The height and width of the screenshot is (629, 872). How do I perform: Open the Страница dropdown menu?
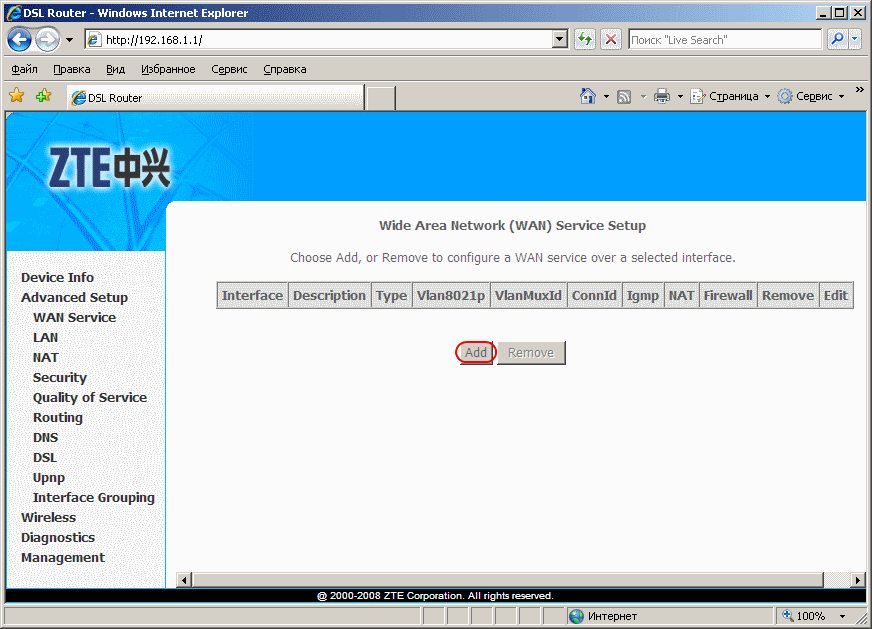tap(732, 97)
